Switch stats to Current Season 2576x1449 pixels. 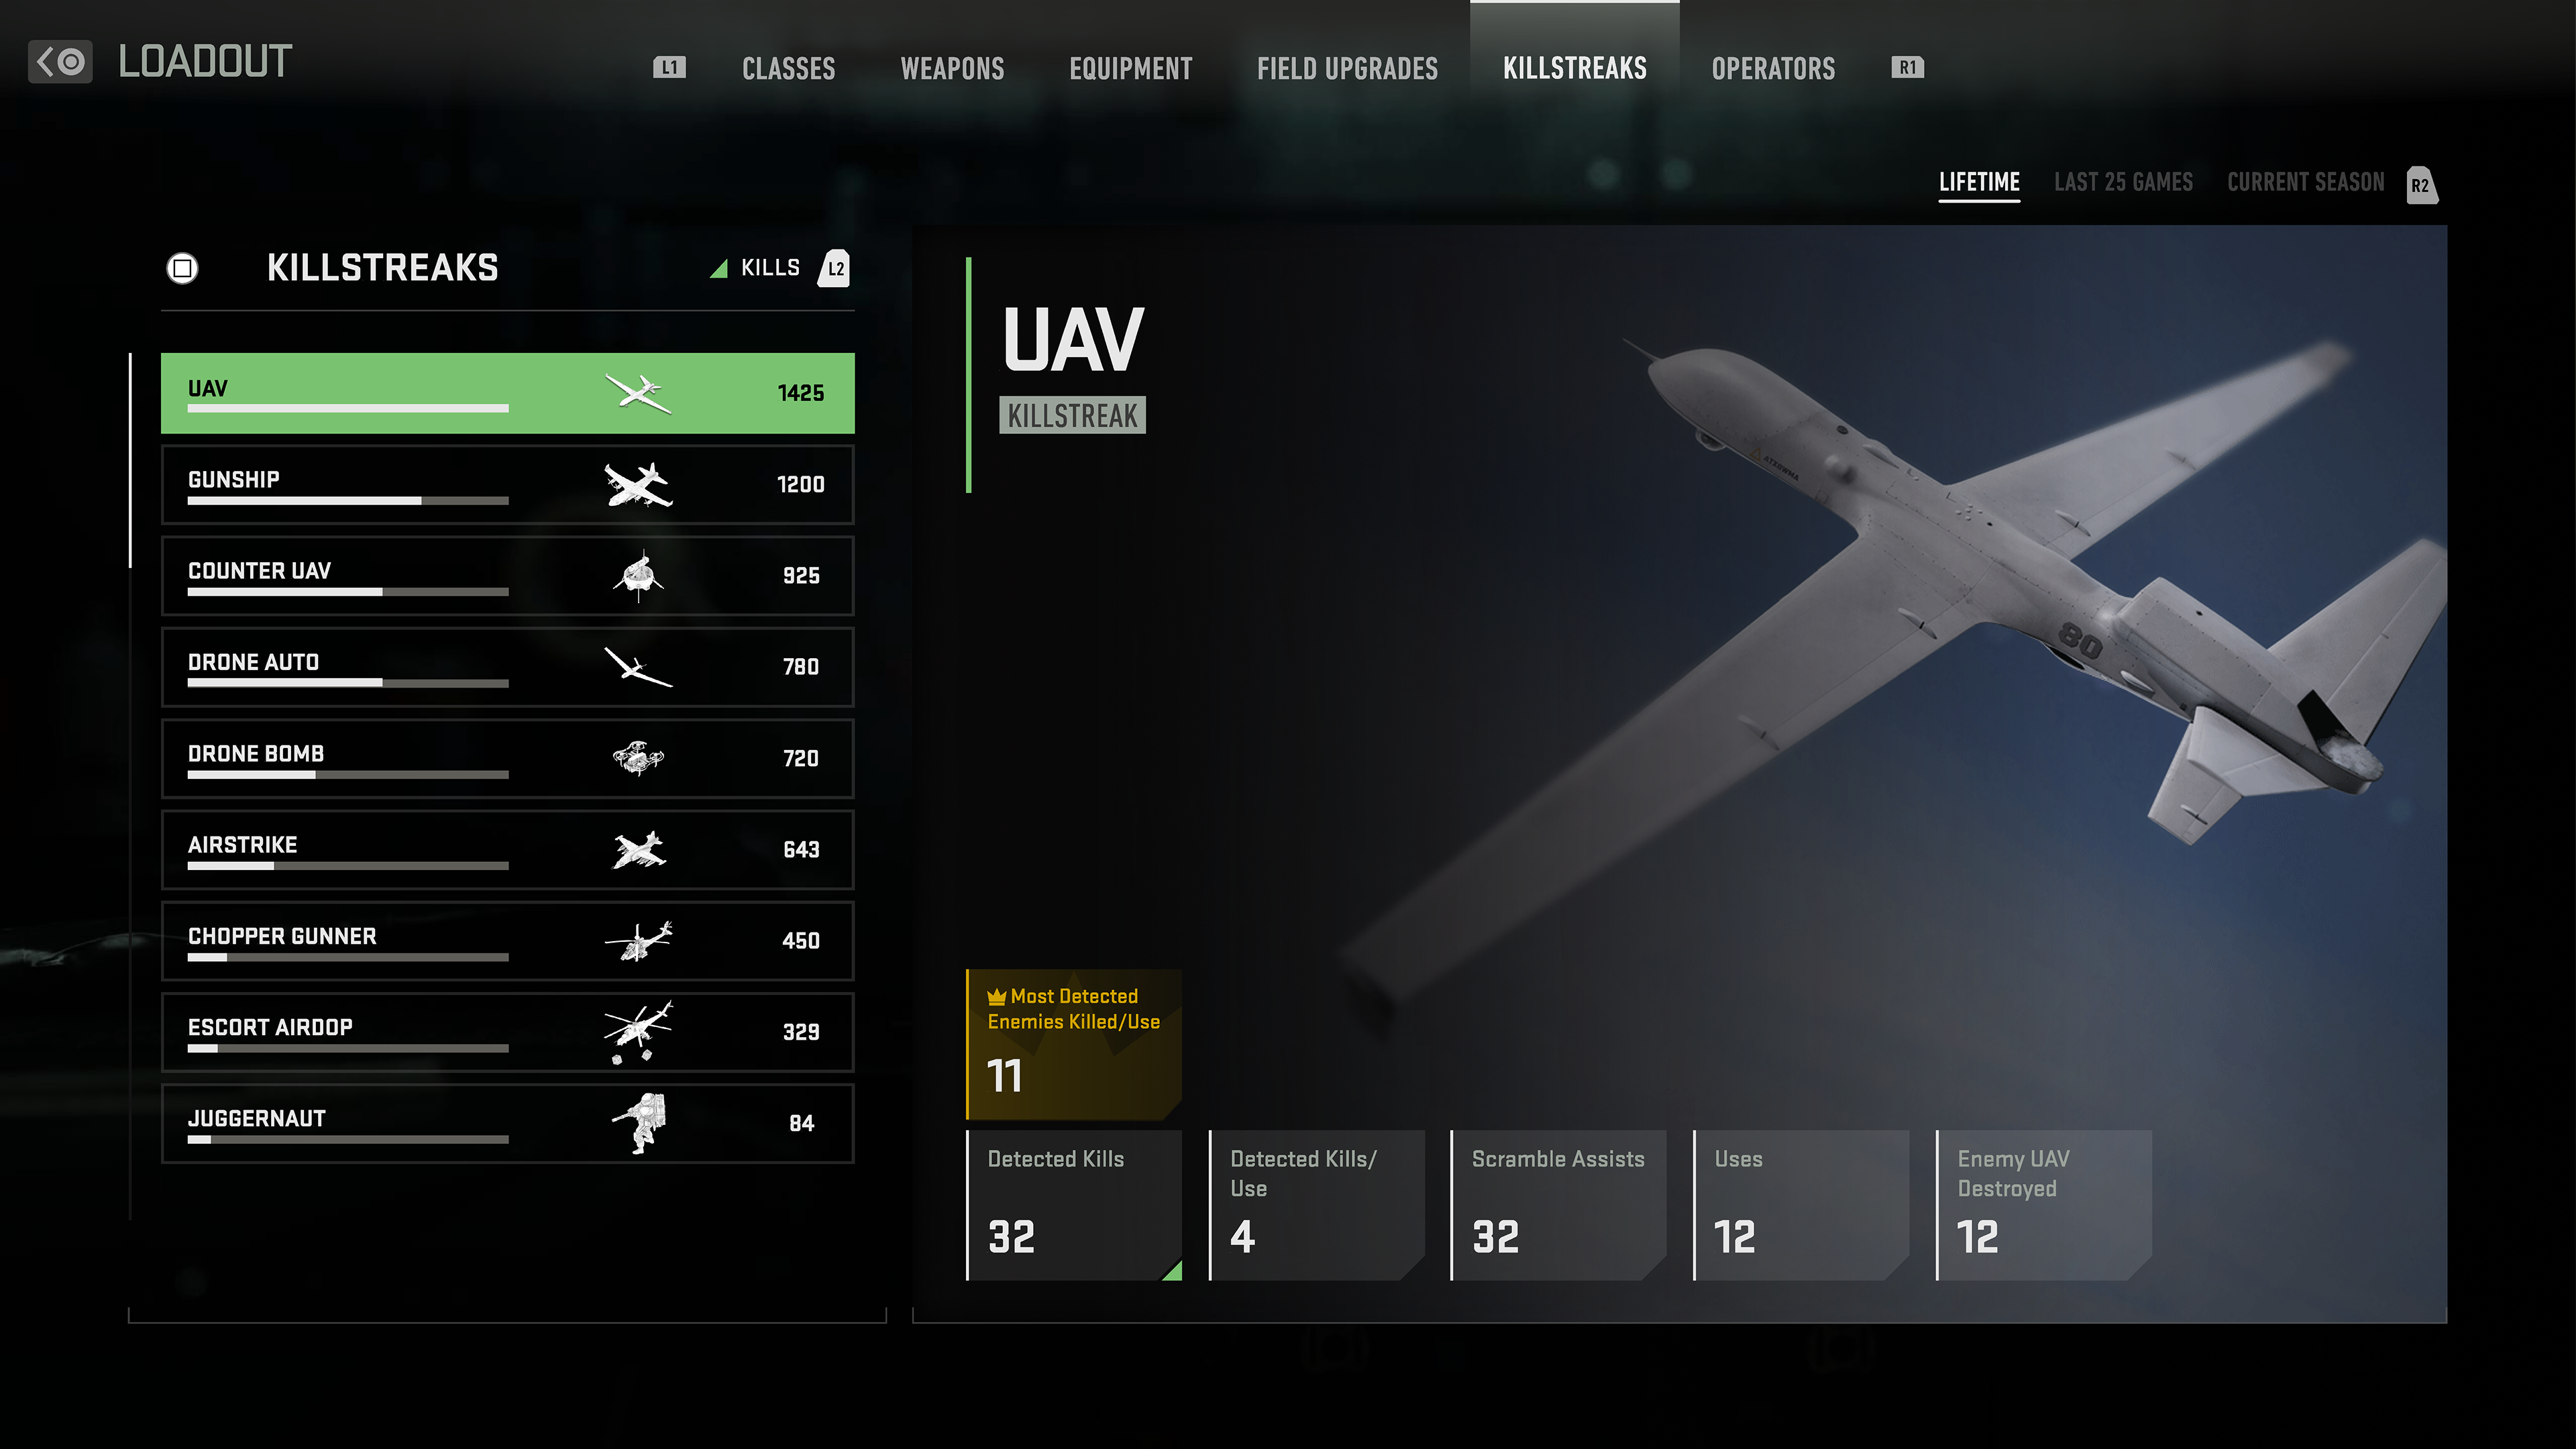coord(2305,182)
